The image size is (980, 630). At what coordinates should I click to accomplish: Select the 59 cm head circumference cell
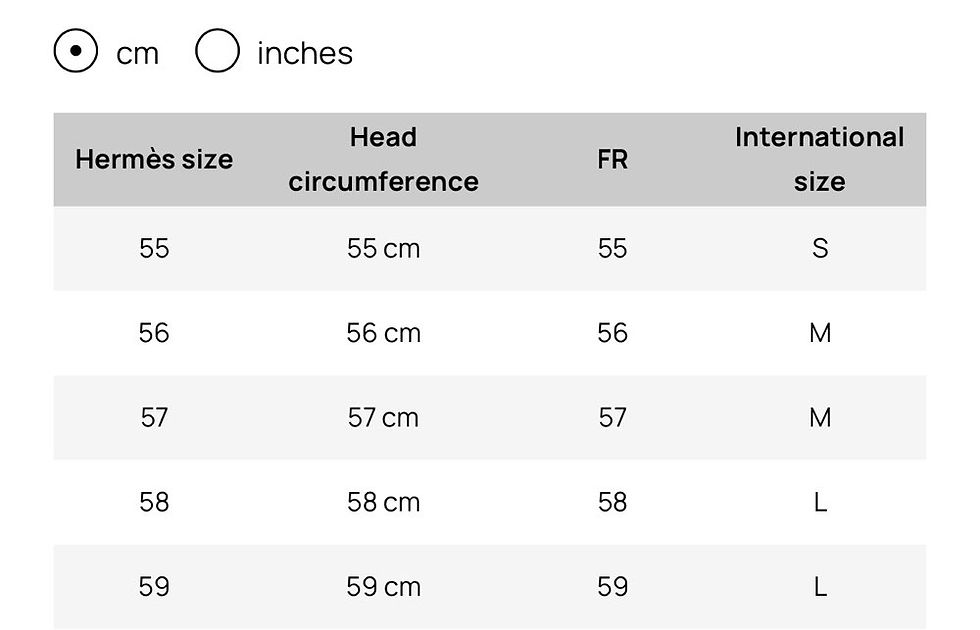(383, 587)
